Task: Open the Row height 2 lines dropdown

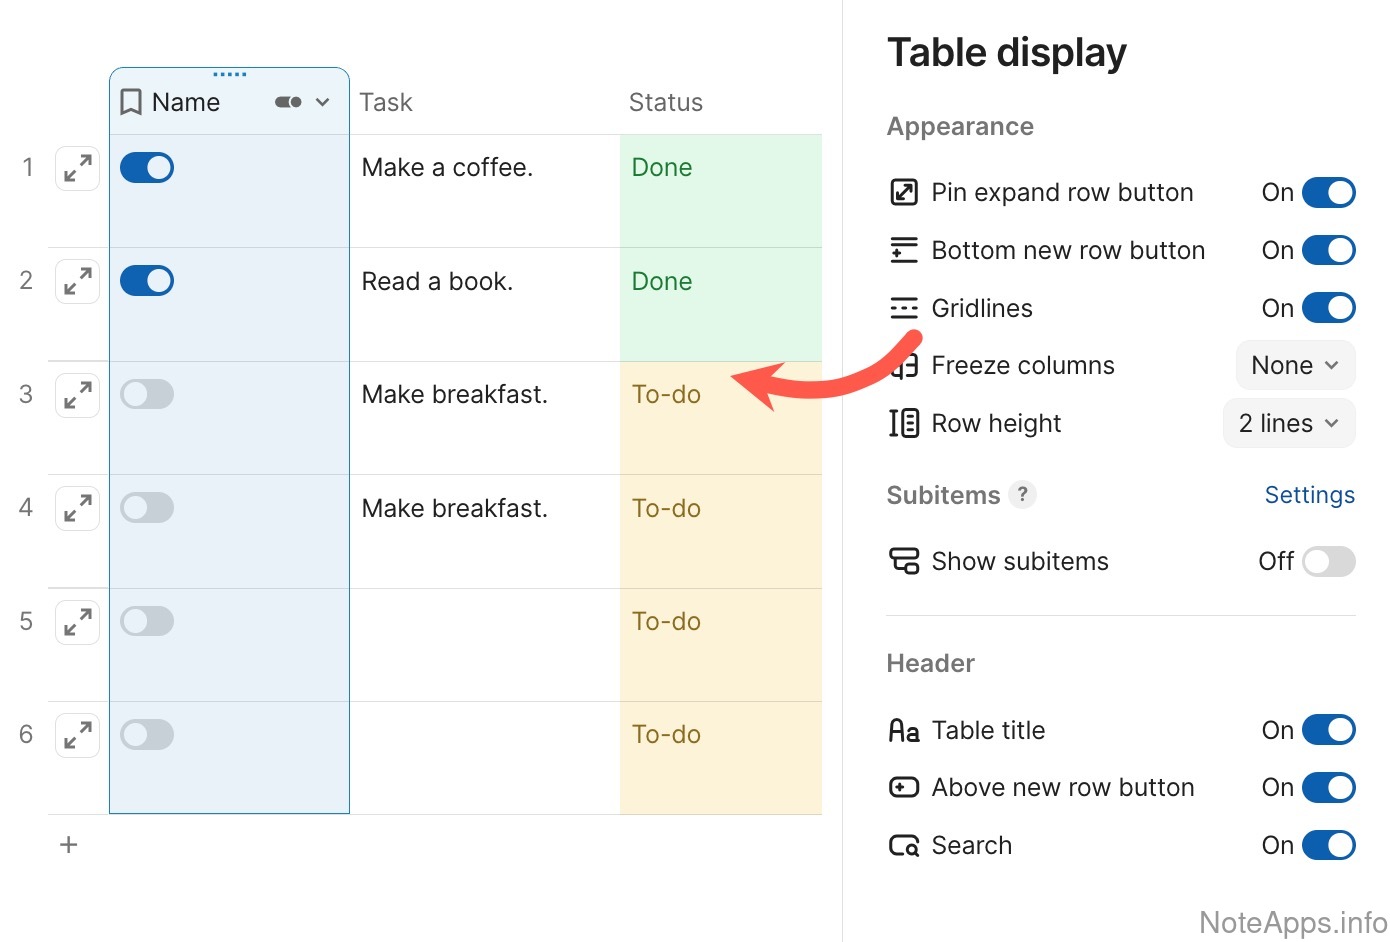Action: pyautogui.click(x=1289, y=423)
